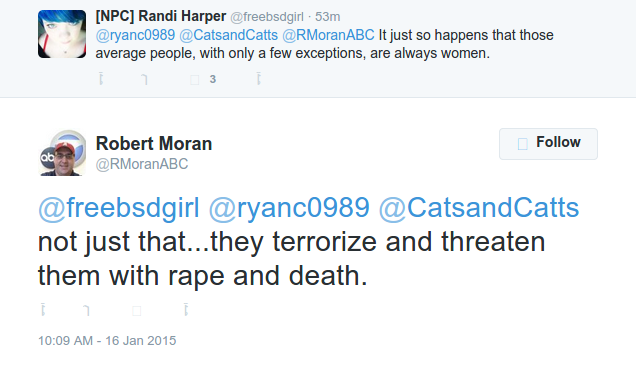Open the @RMoranABC handle under Robert Moran

pos(142,164)
